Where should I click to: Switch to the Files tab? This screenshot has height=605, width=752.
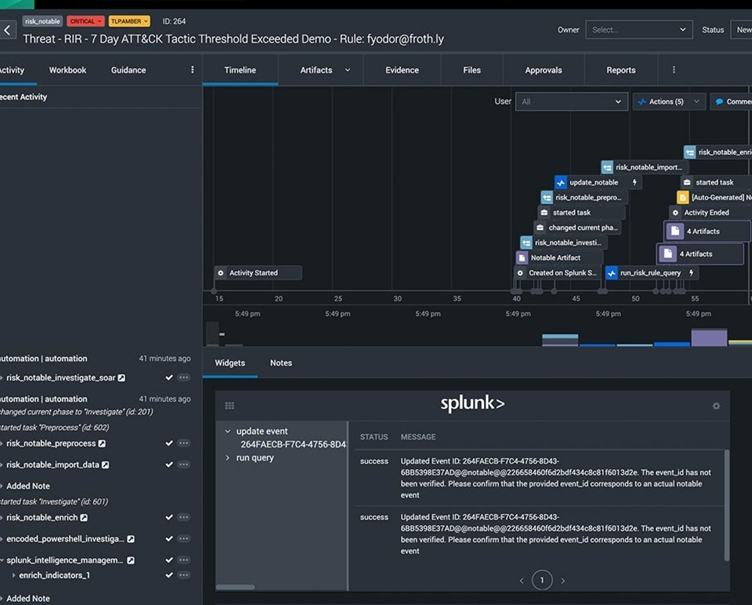coord(472,70)
